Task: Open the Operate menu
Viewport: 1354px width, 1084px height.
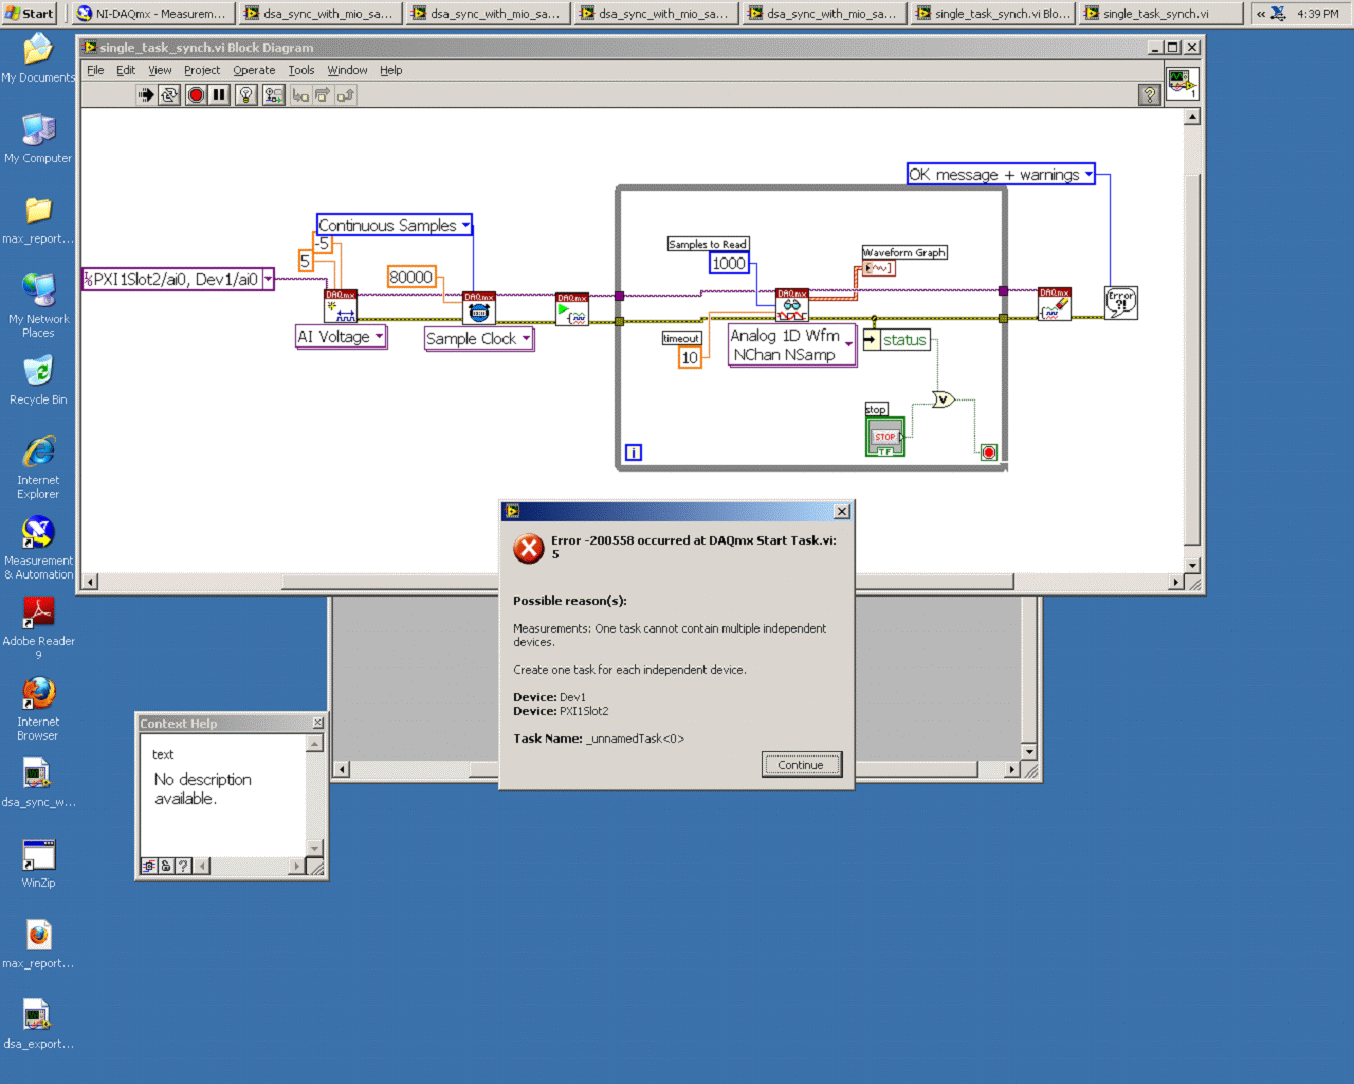Action: (x=254, y=70)
